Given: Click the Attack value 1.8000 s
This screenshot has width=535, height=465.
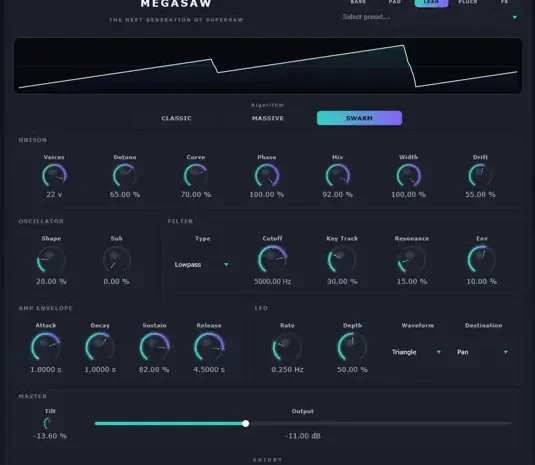Looking at the screenshot, I should coord(46,369).
